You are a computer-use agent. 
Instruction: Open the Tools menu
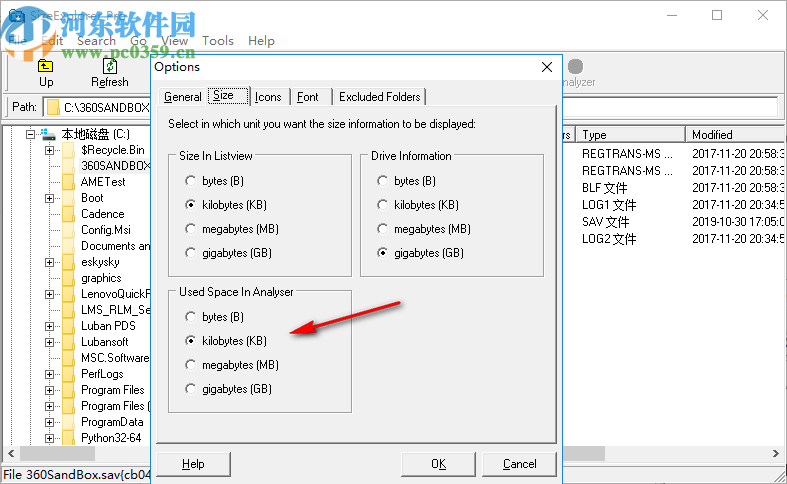[x=218, y=41]
